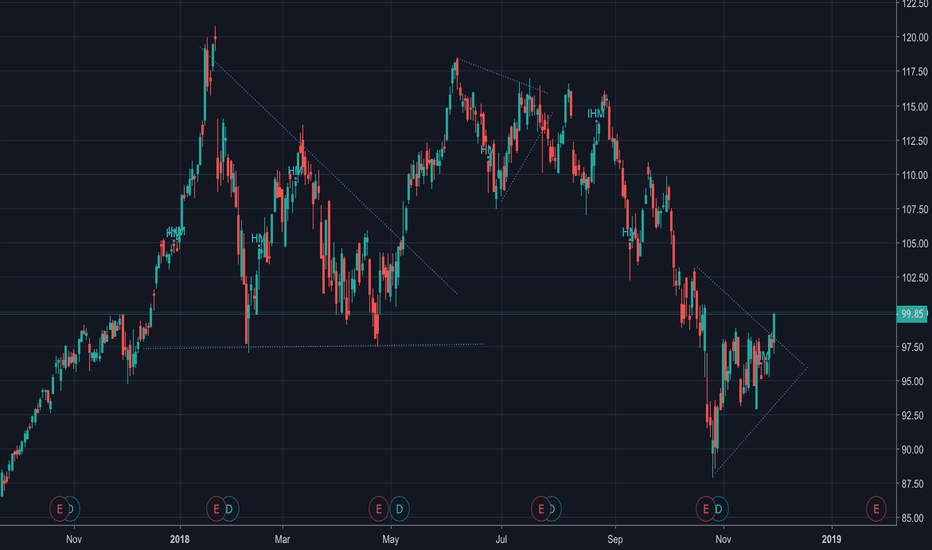Show the earnings E marker after Jul label
The image size is (932, 550).
[x=541, y=509]
